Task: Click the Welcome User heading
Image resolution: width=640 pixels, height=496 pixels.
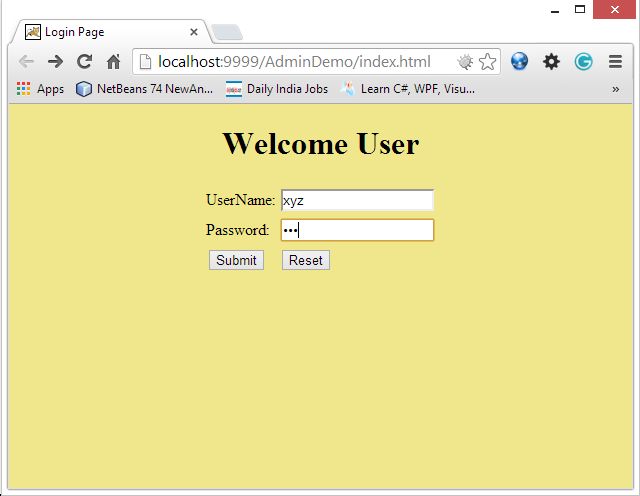Action: 321,144
